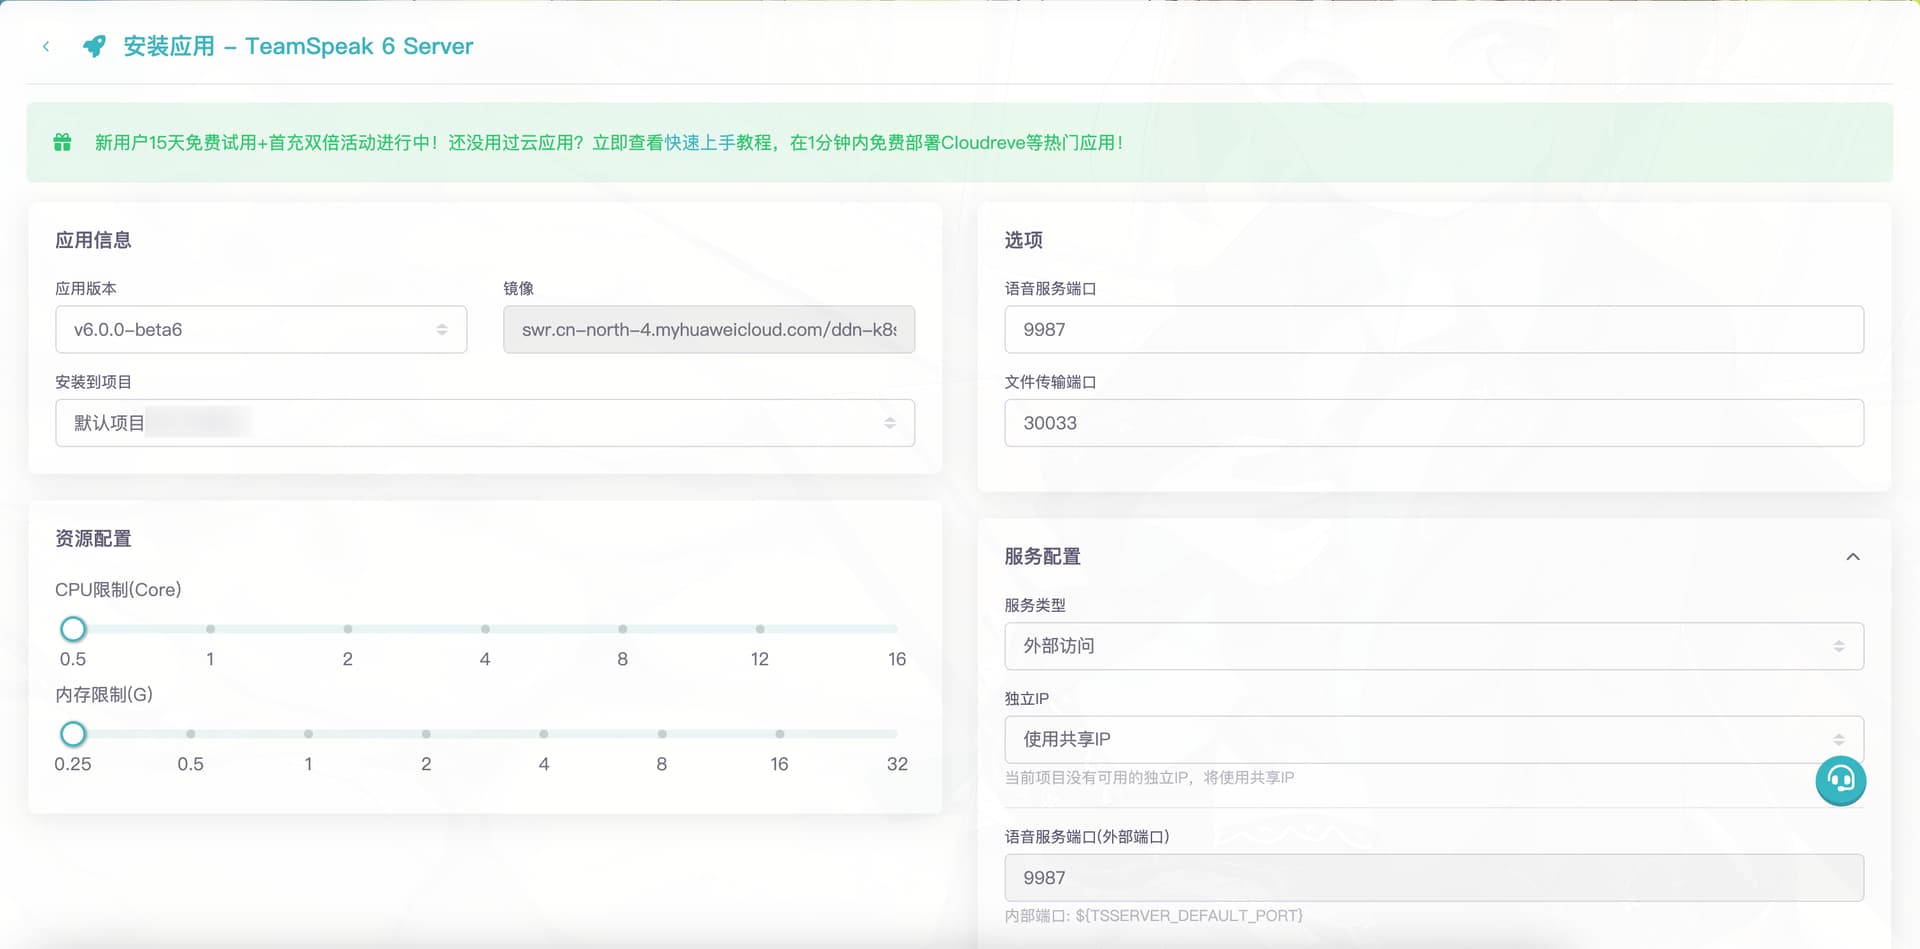Click the 语音服务端口 field containing 9987
This screenshot has height=949, width=1920.
[x=1434, y=329]
